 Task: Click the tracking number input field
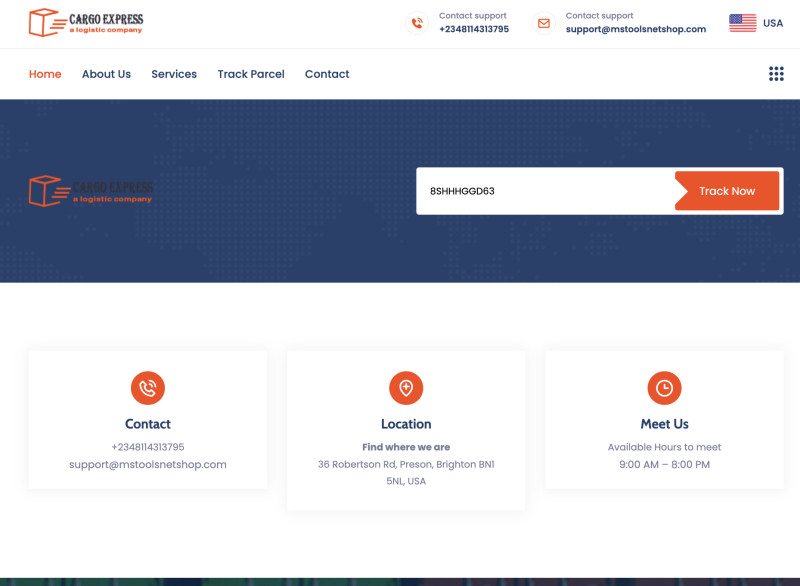pos(545,191)
